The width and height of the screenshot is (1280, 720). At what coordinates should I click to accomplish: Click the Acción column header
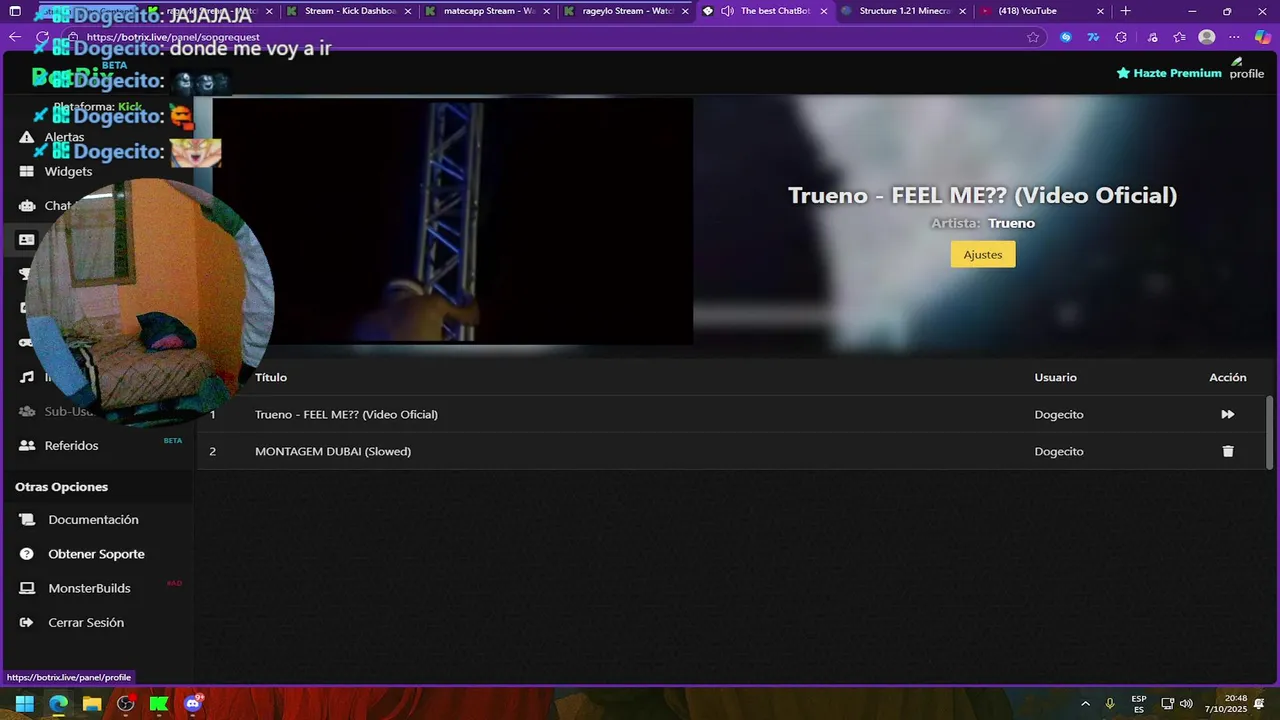click(x=1228, y=377)
